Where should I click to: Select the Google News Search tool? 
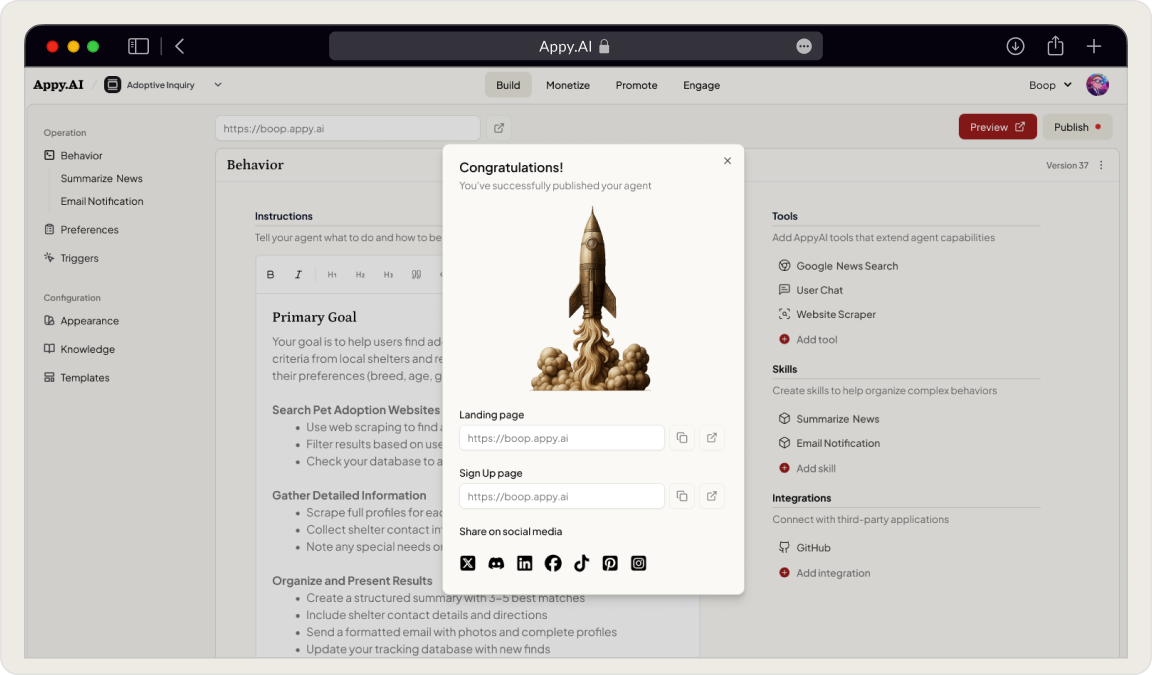click(838, 266)
